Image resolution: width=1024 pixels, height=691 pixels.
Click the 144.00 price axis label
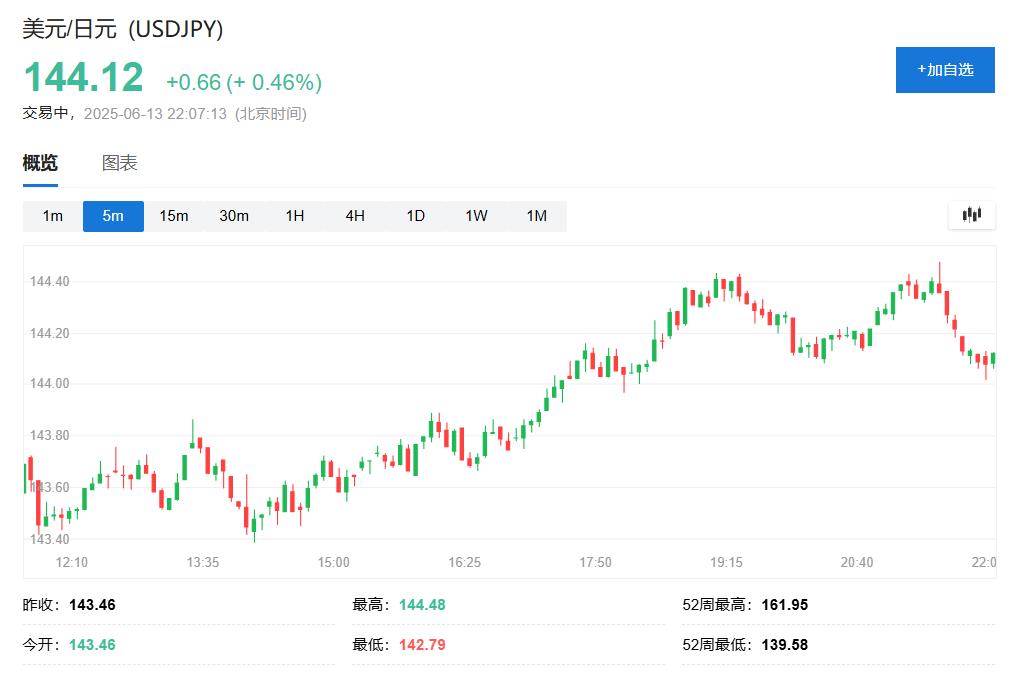pos(50,383)
